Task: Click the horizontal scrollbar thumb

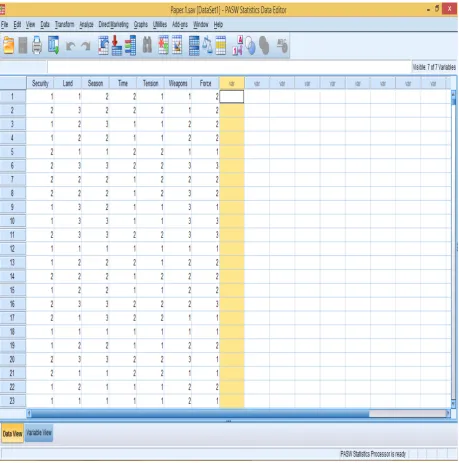Action: coord(201,414)
